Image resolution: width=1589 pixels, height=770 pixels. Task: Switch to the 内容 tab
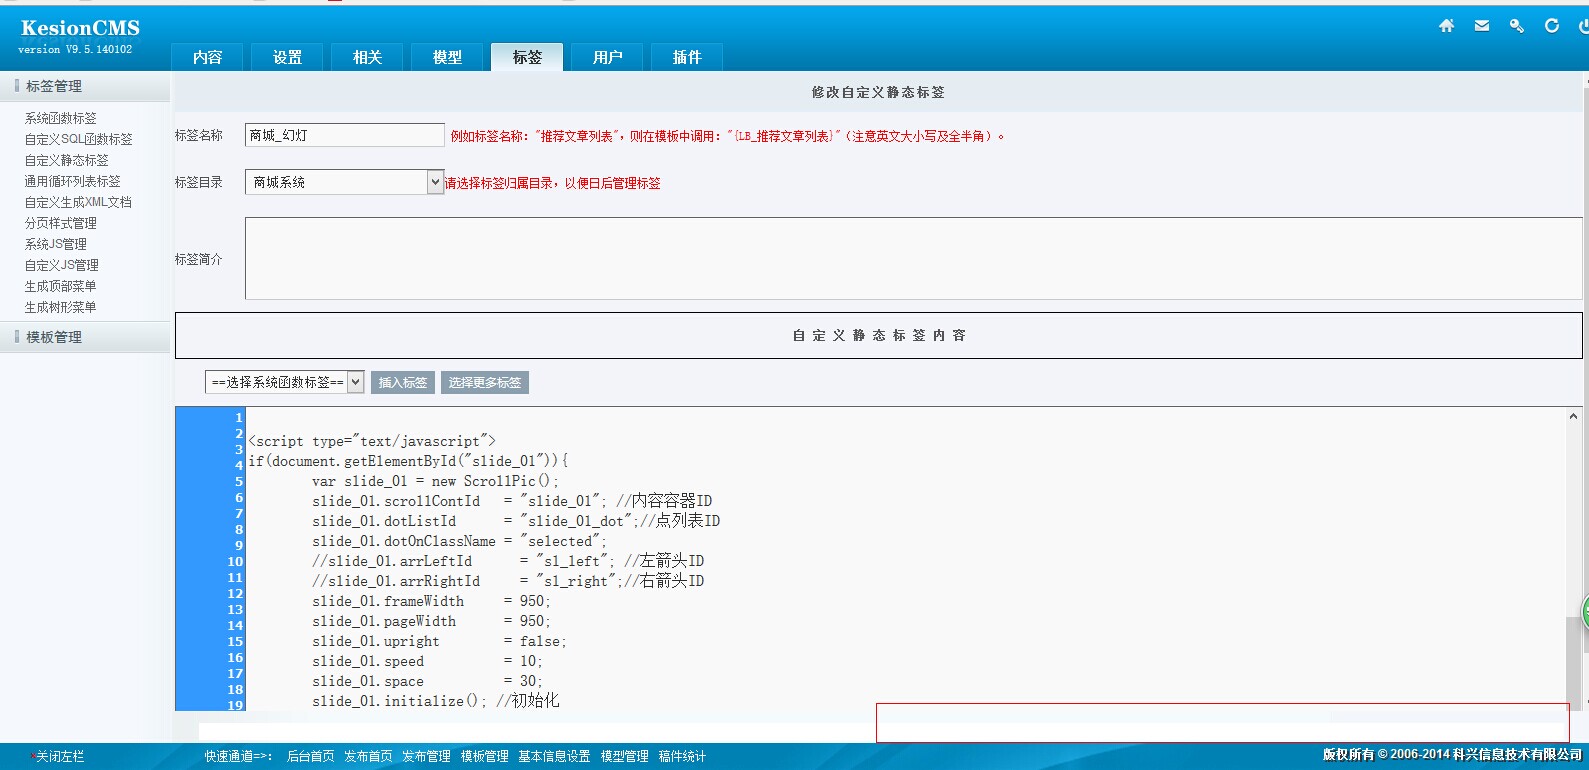[207, 57]
